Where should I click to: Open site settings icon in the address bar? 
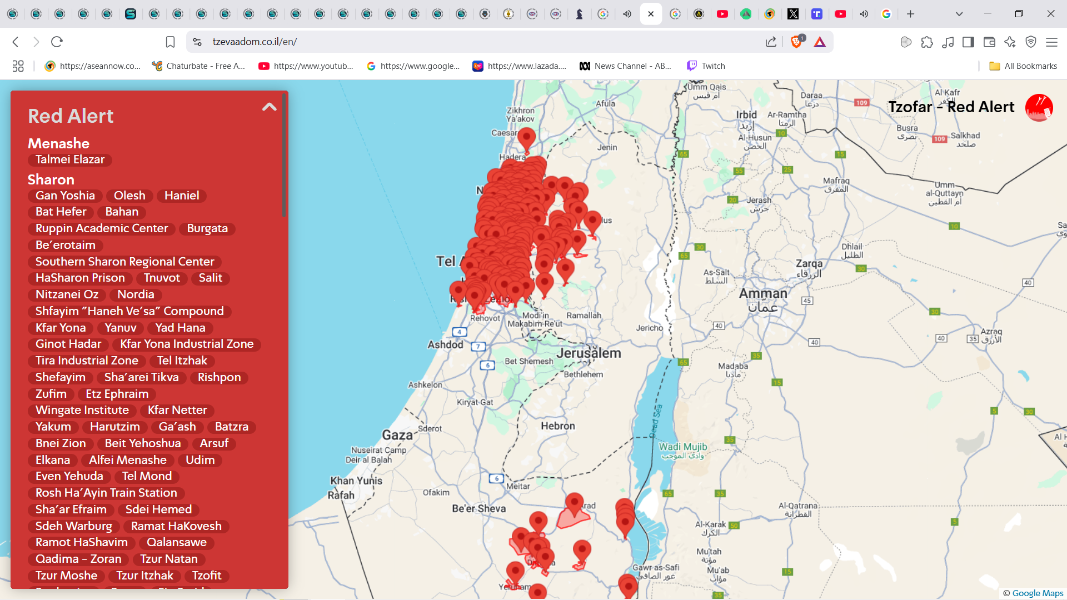click(x=197, y=41)
